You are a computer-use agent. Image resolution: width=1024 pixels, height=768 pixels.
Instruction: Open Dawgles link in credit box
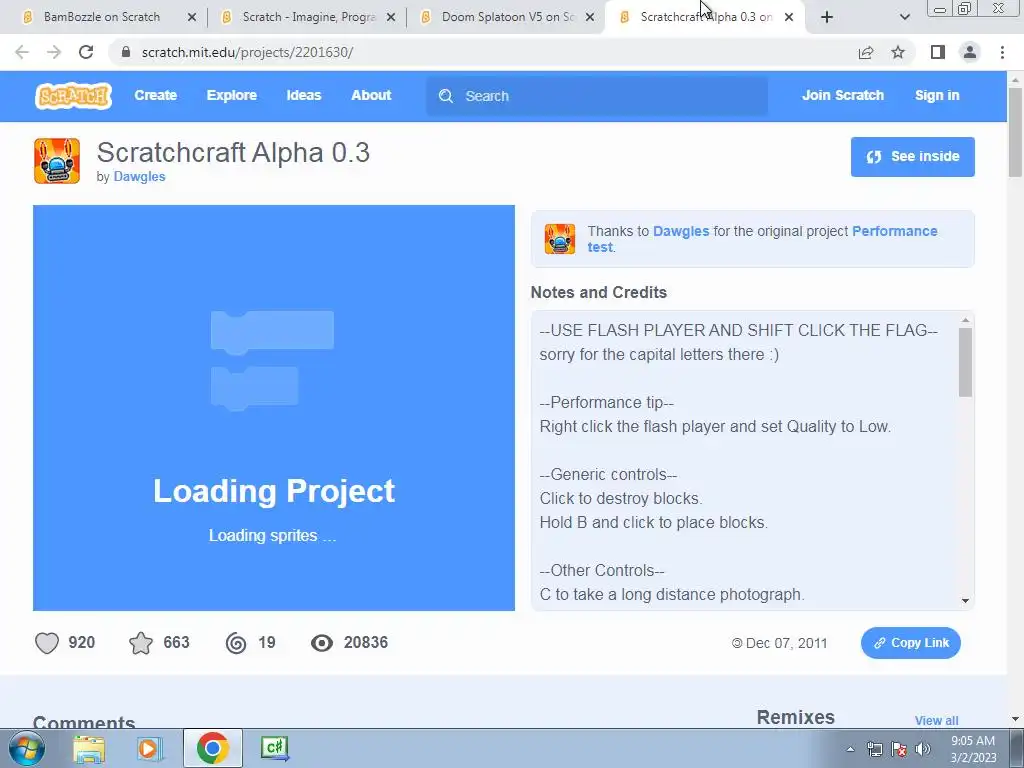tap(681, 231)
